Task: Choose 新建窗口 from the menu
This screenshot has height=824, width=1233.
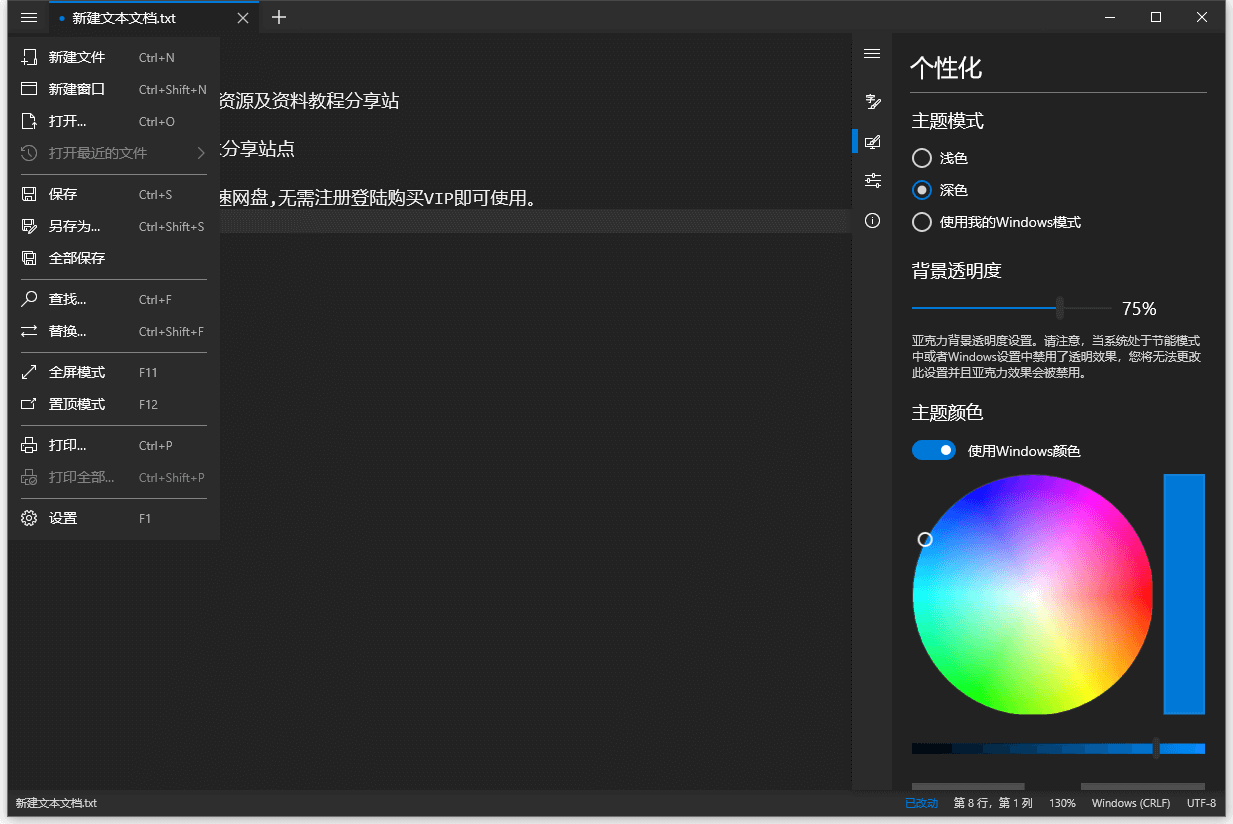Action: 113,90
